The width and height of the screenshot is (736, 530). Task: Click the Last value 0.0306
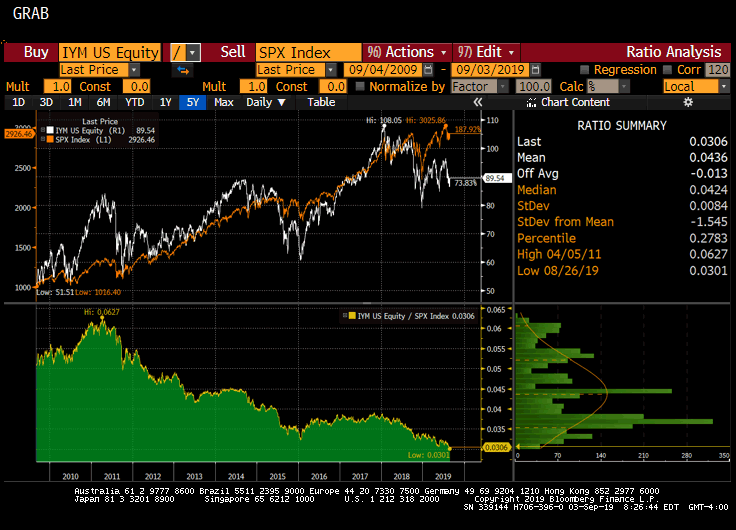[708, 142]
